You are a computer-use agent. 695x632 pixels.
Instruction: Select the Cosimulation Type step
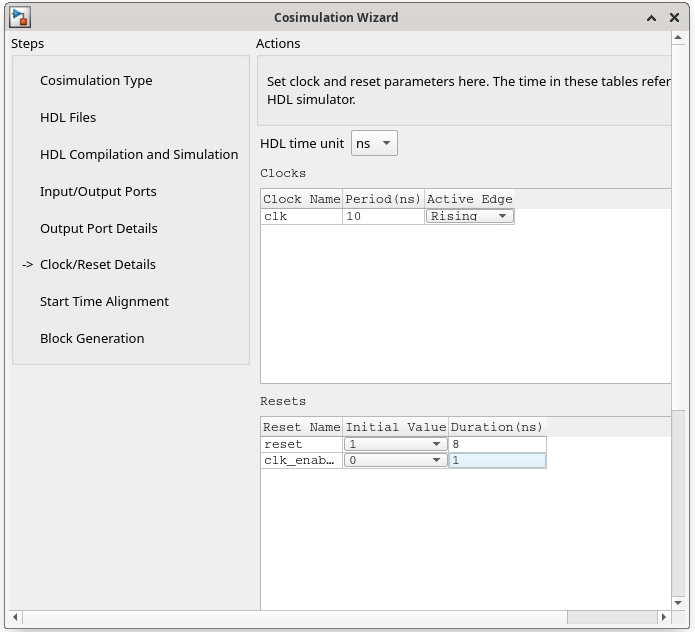click(96, 80)
